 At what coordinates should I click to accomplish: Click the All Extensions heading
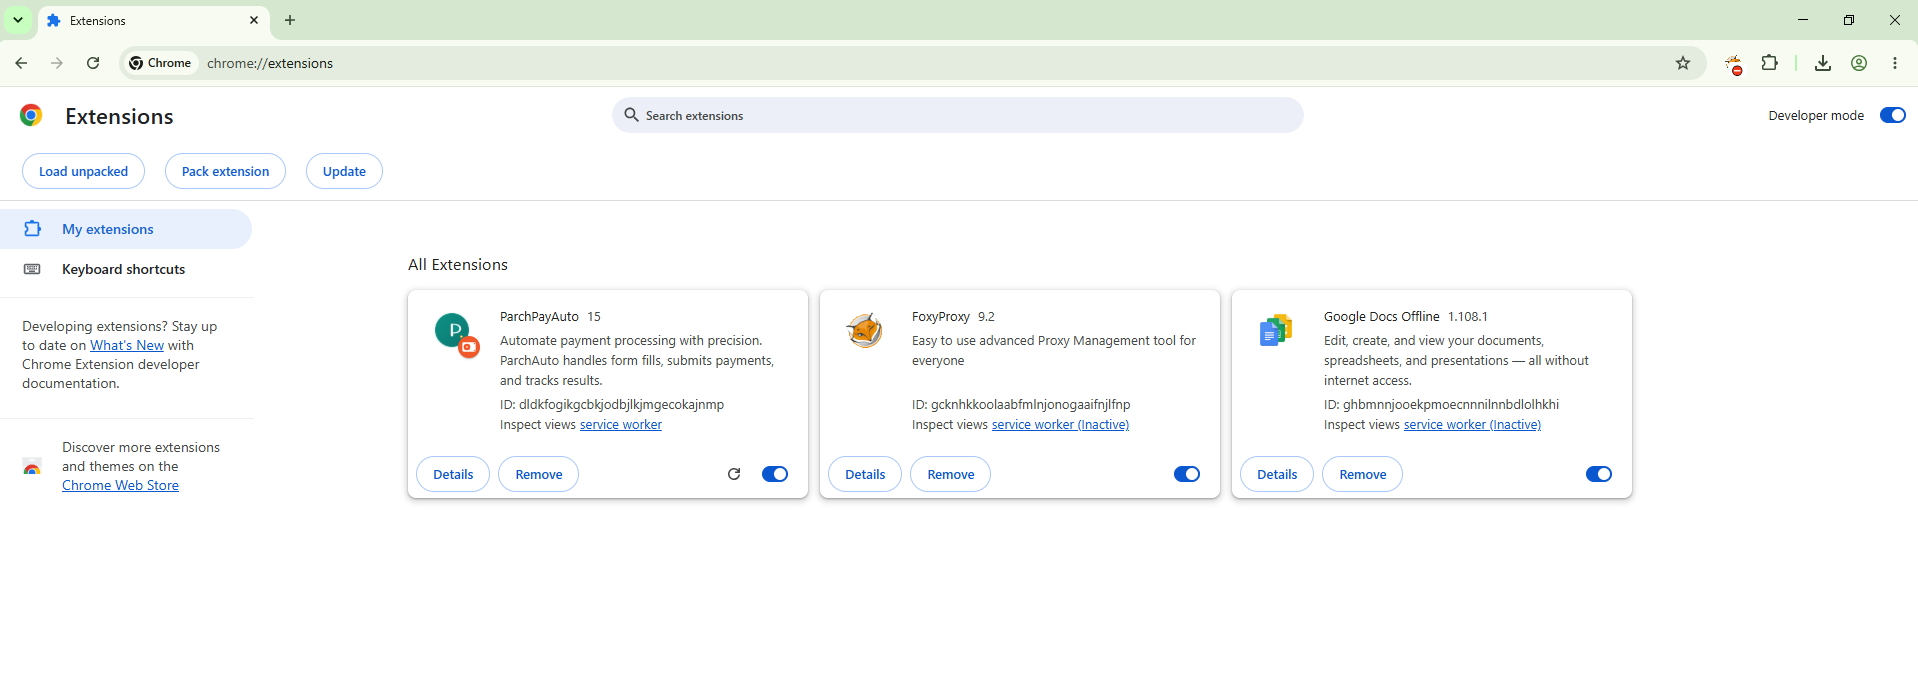[458, 264]
